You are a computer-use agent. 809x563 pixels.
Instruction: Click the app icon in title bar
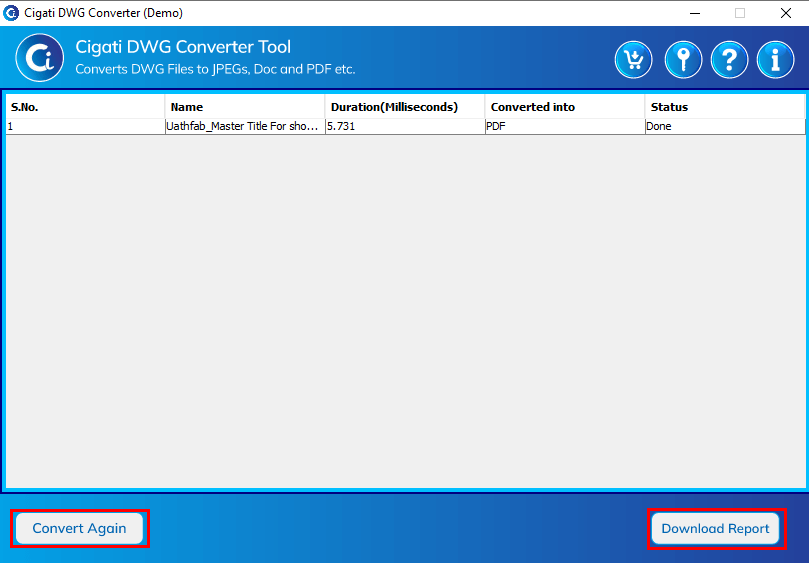[11, 13]
